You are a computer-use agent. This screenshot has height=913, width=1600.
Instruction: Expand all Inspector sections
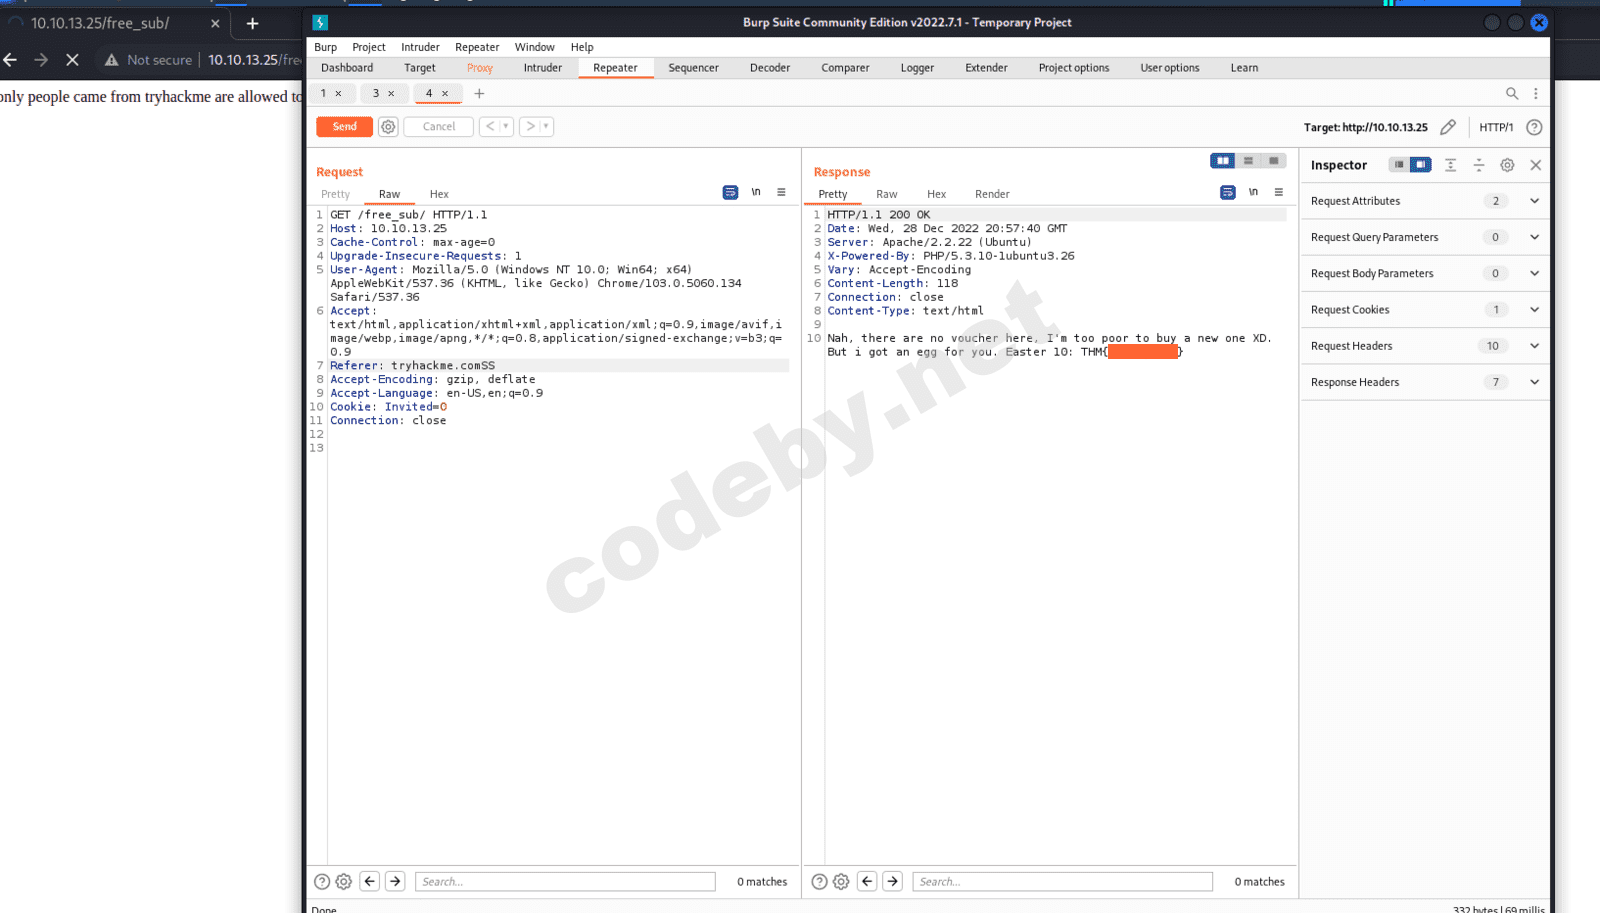(x=1450, y=165)
